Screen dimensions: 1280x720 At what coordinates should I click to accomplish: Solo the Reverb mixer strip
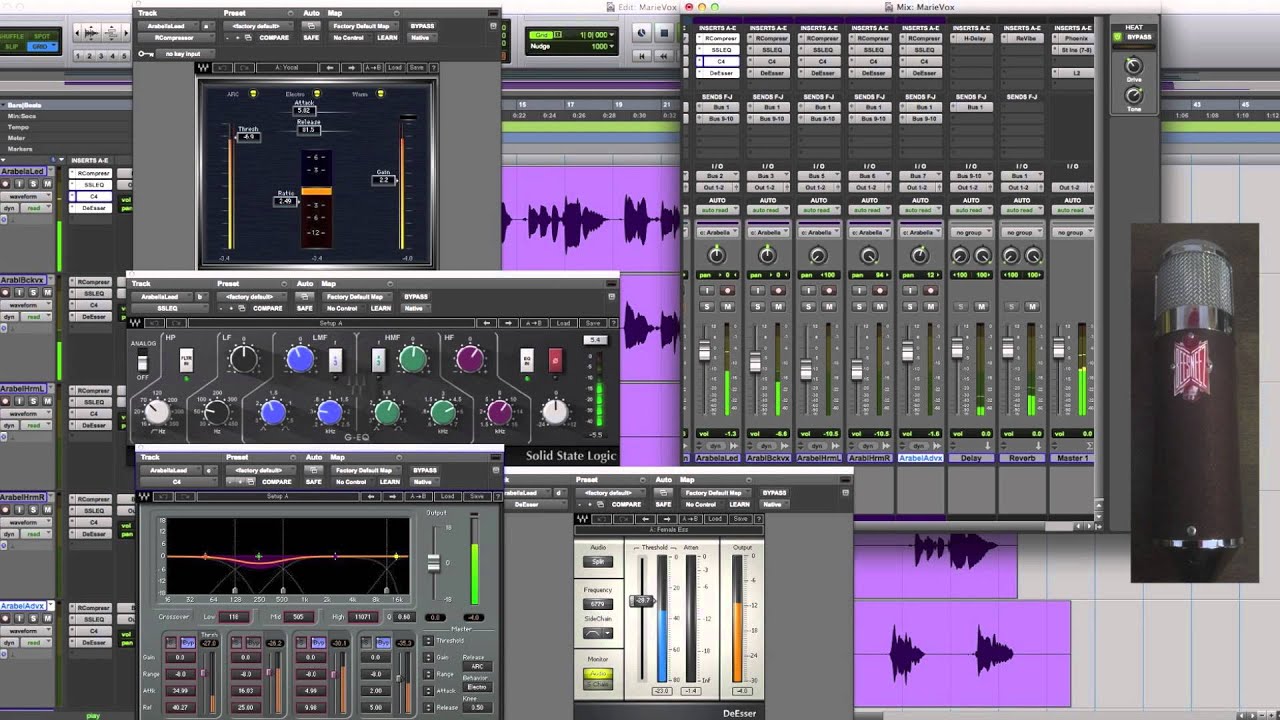coord(1010,306)
